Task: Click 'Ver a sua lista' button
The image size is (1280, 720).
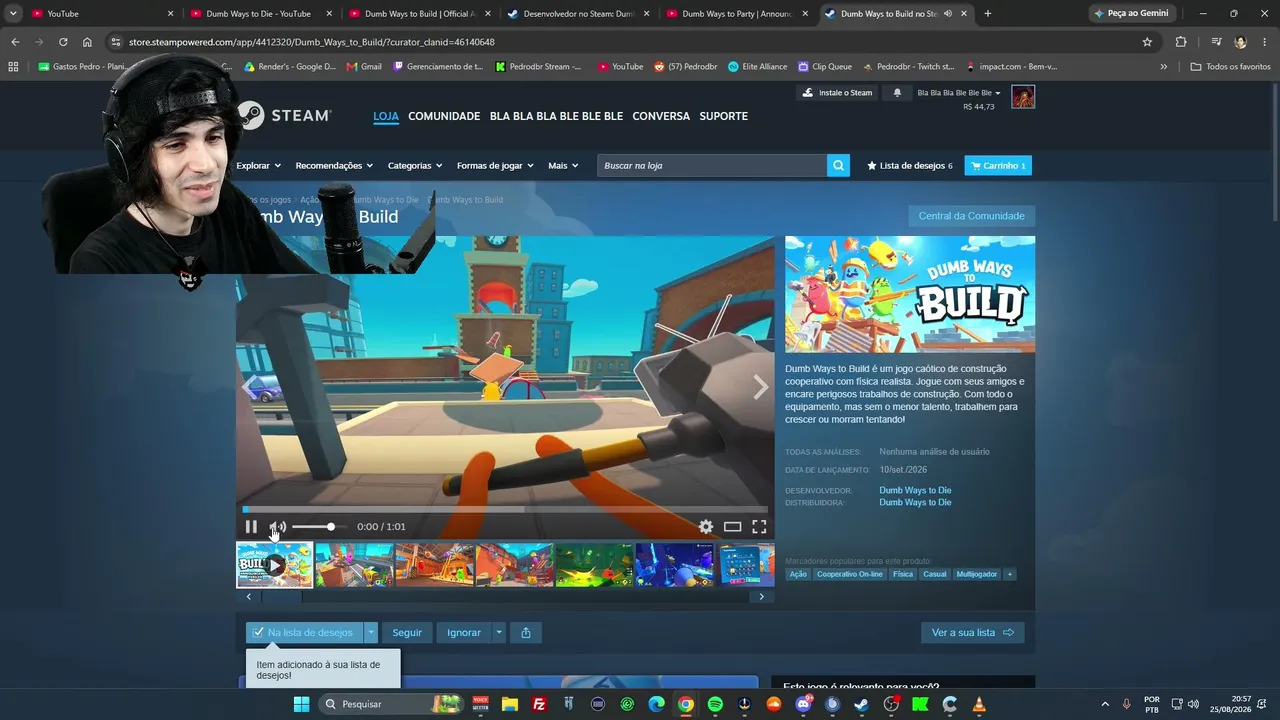Action: click(972, 633)
